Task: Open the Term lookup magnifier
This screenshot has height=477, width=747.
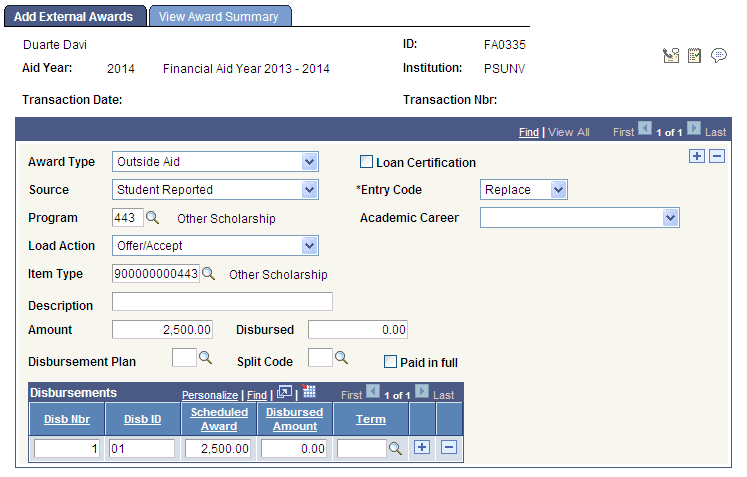Action: click(x=395, y=448)
